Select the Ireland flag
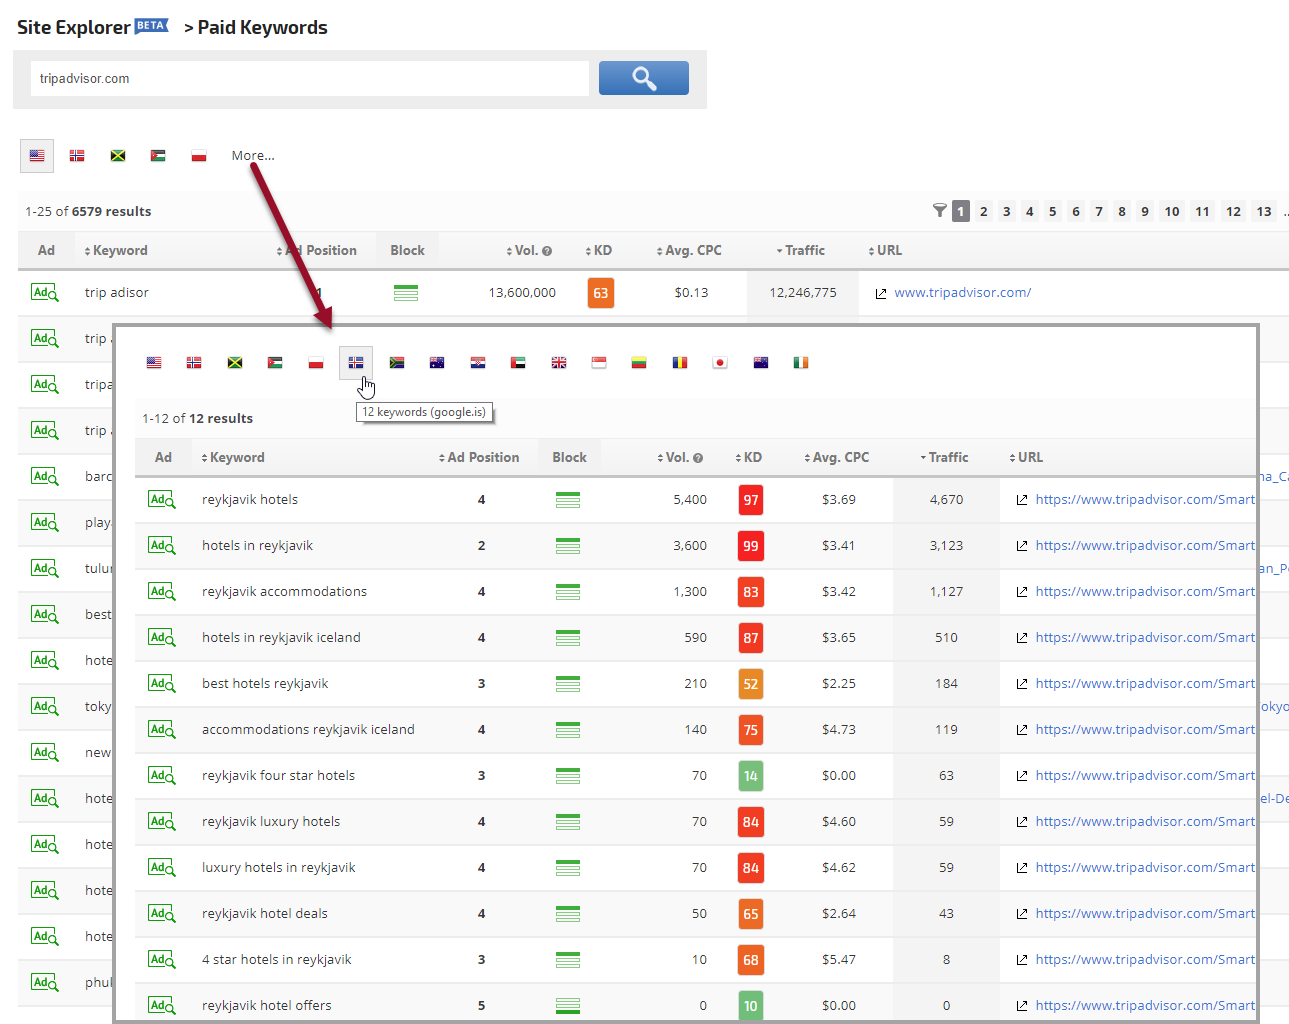Image resolution: width=1289 pixels, height=1024 pixels. (x=801, y=363)
